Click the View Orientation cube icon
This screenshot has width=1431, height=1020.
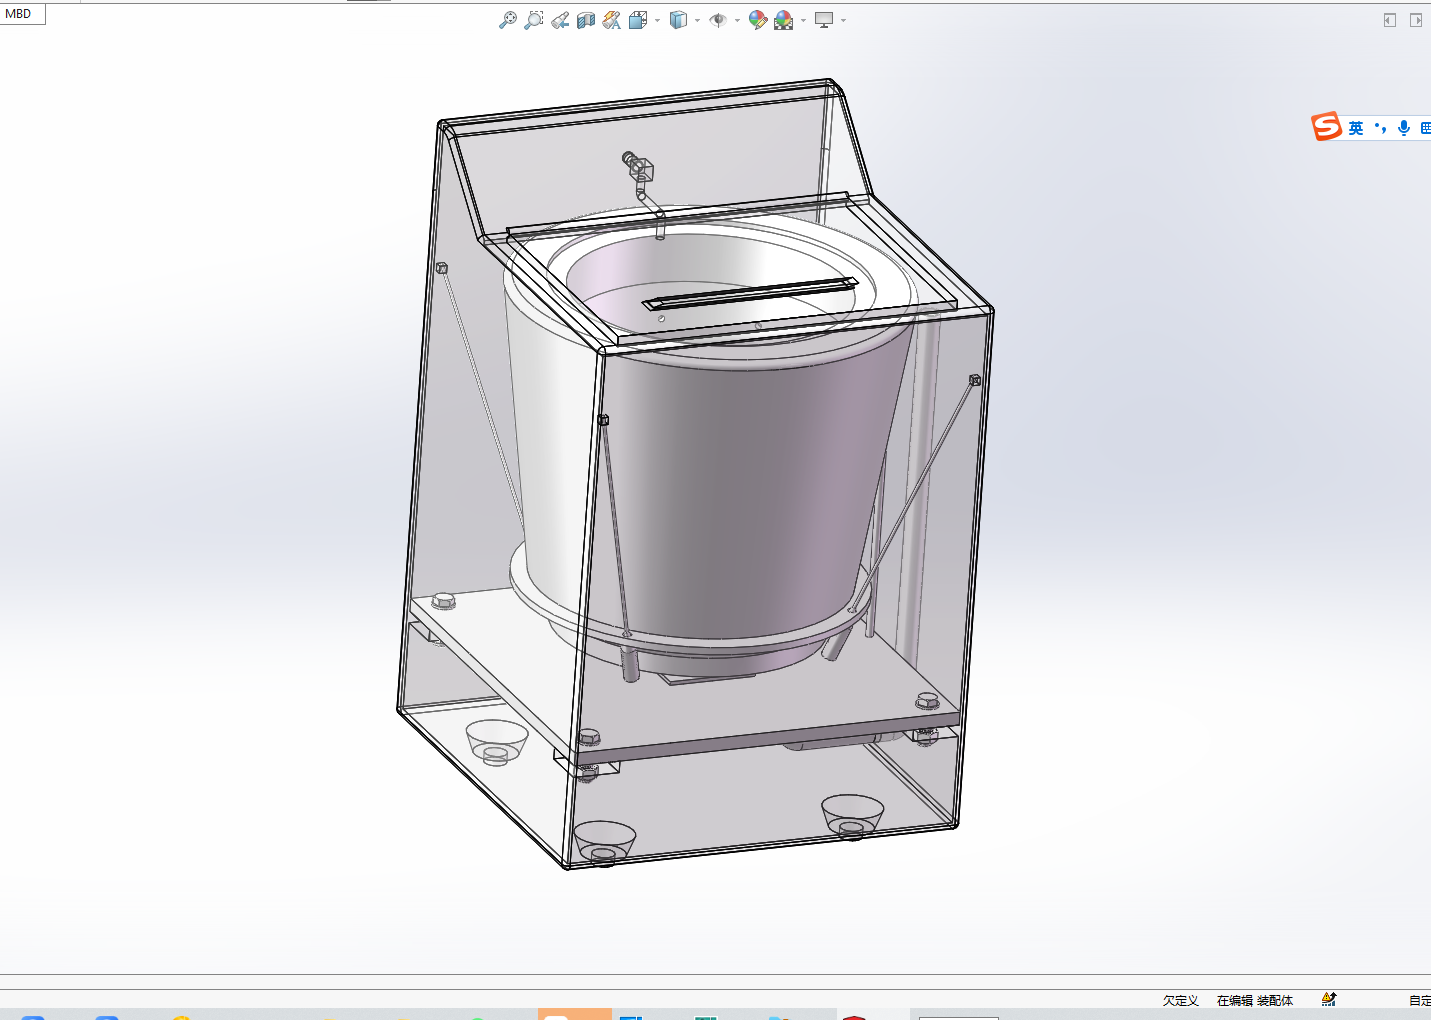[x=638, y=20]
